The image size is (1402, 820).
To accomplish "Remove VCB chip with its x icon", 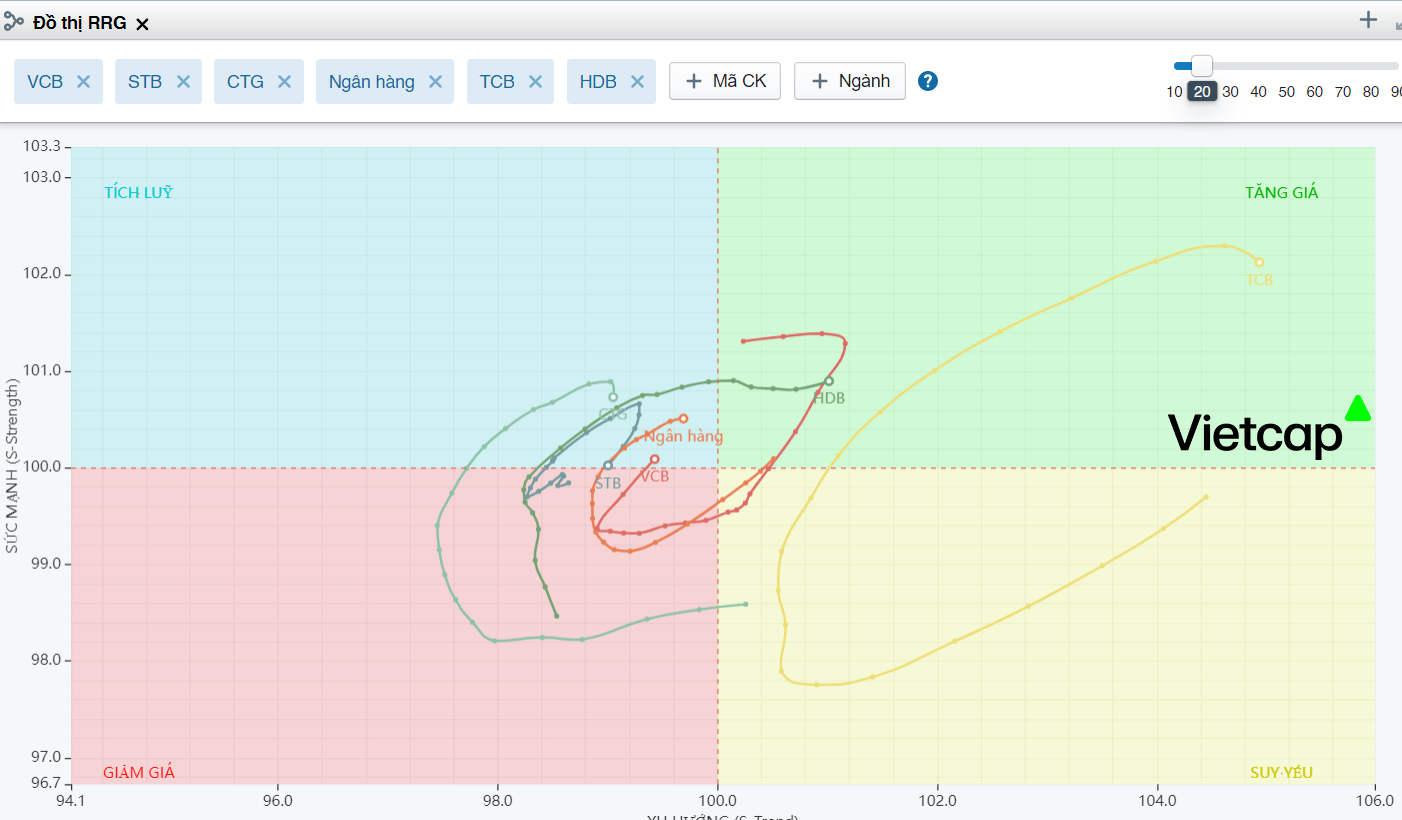I will [84, 82].
